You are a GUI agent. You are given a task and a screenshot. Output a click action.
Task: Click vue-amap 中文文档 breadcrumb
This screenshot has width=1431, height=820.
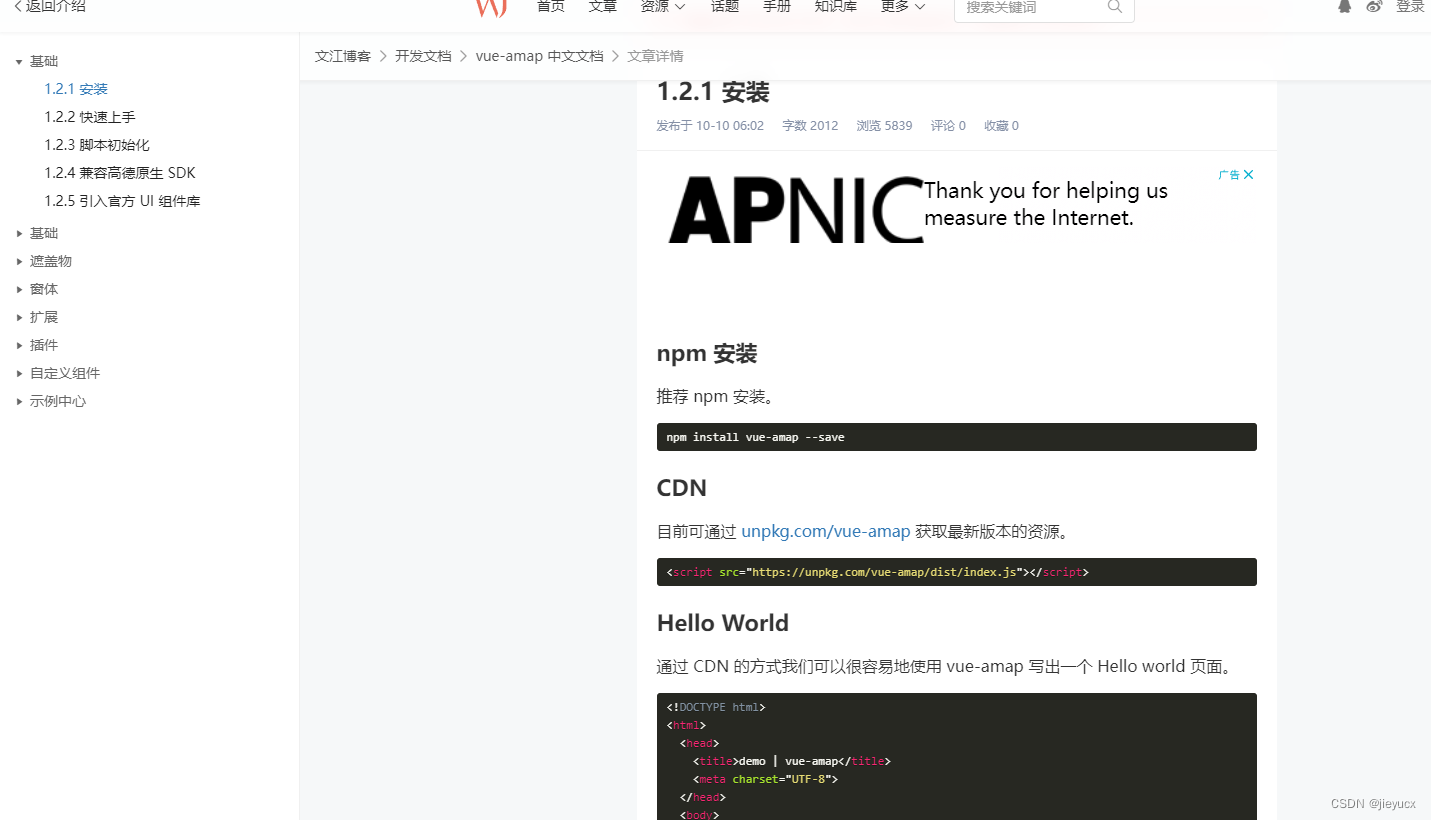coord(540,56)
